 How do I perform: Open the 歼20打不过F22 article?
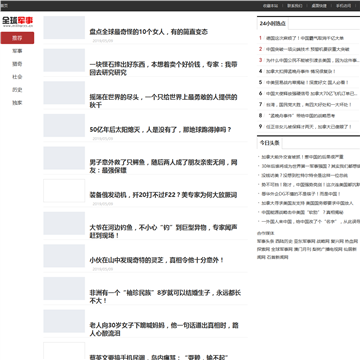tap(163, 195)
